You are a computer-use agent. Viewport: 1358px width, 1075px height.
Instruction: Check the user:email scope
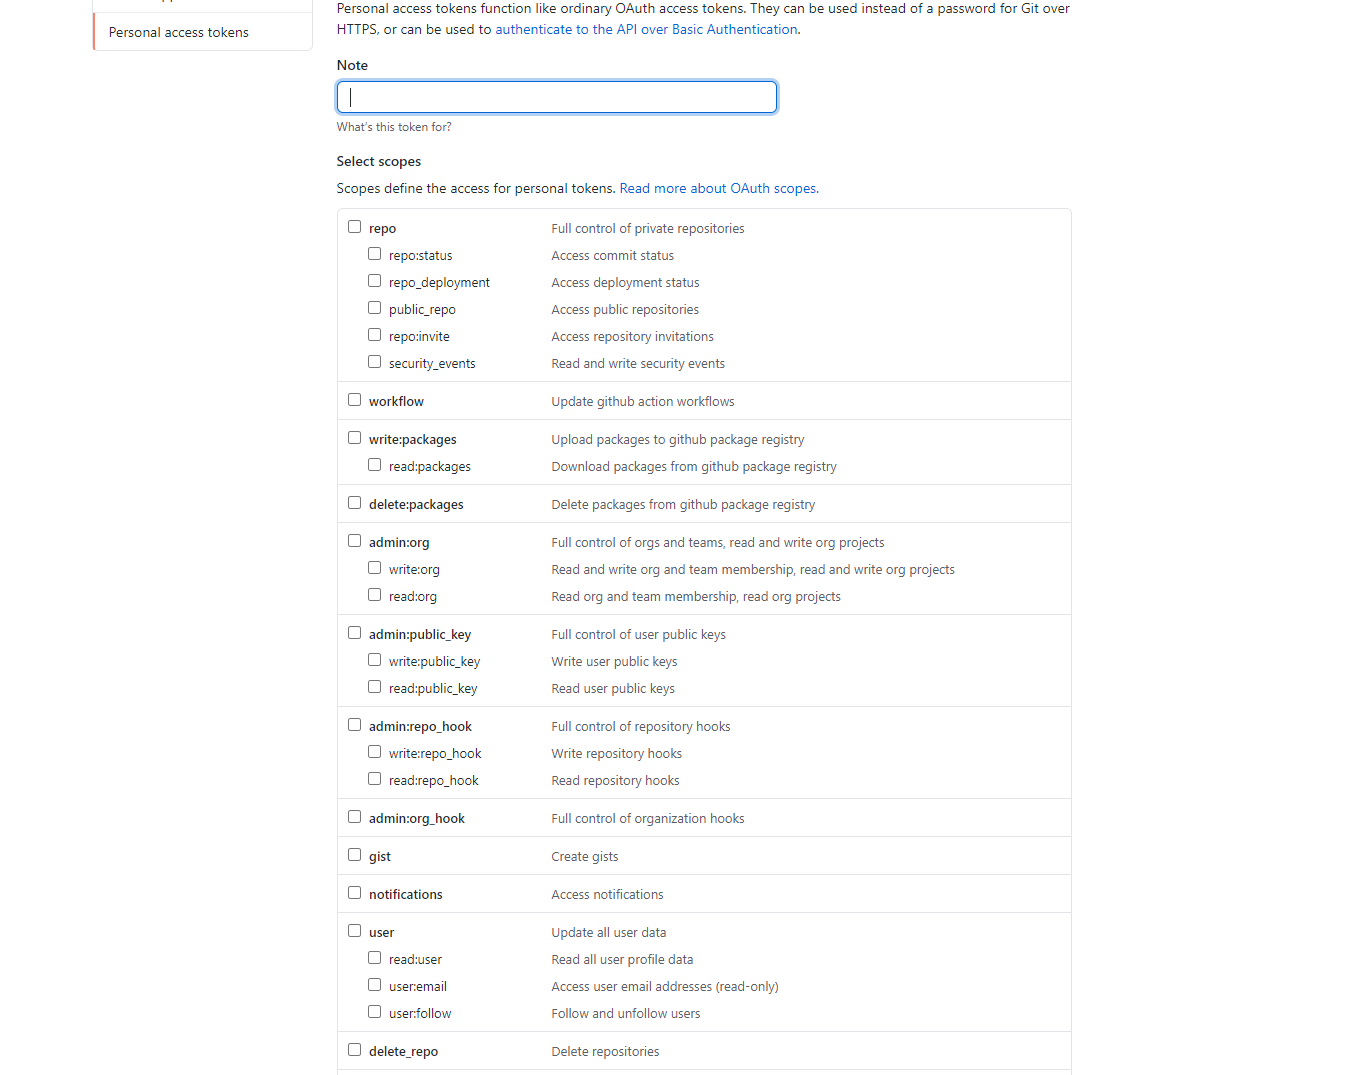(374, 984)
